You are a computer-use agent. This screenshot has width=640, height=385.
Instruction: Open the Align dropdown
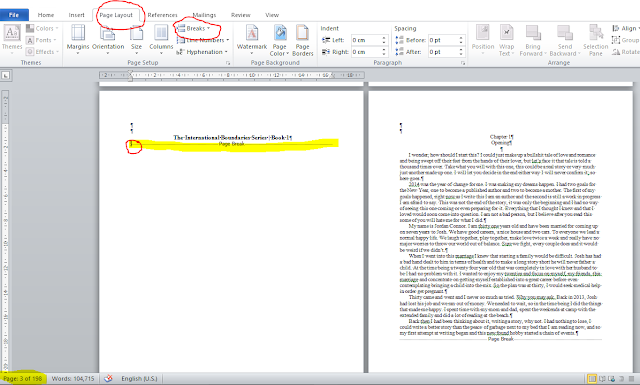pyautogui.click(x=625, y=28)
